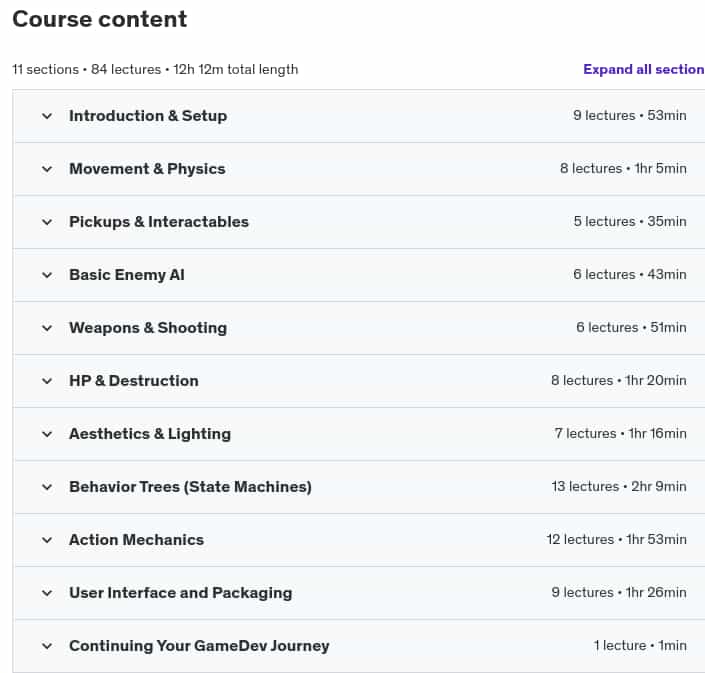Expand chevron beside Action Mechanics
This screenshot has width=705, height=673.
pos(47,540)
